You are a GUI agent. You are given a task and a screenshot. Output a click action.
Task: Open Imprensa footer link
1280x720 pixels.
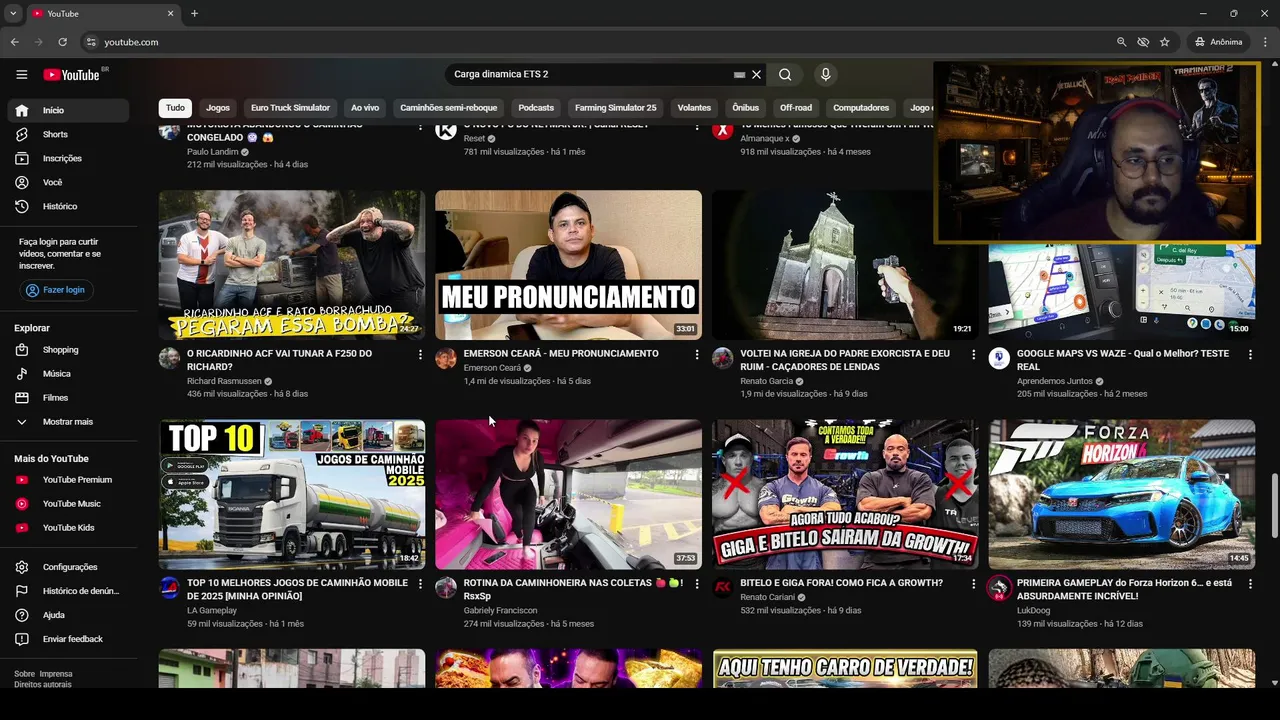[x=56, y=674]
